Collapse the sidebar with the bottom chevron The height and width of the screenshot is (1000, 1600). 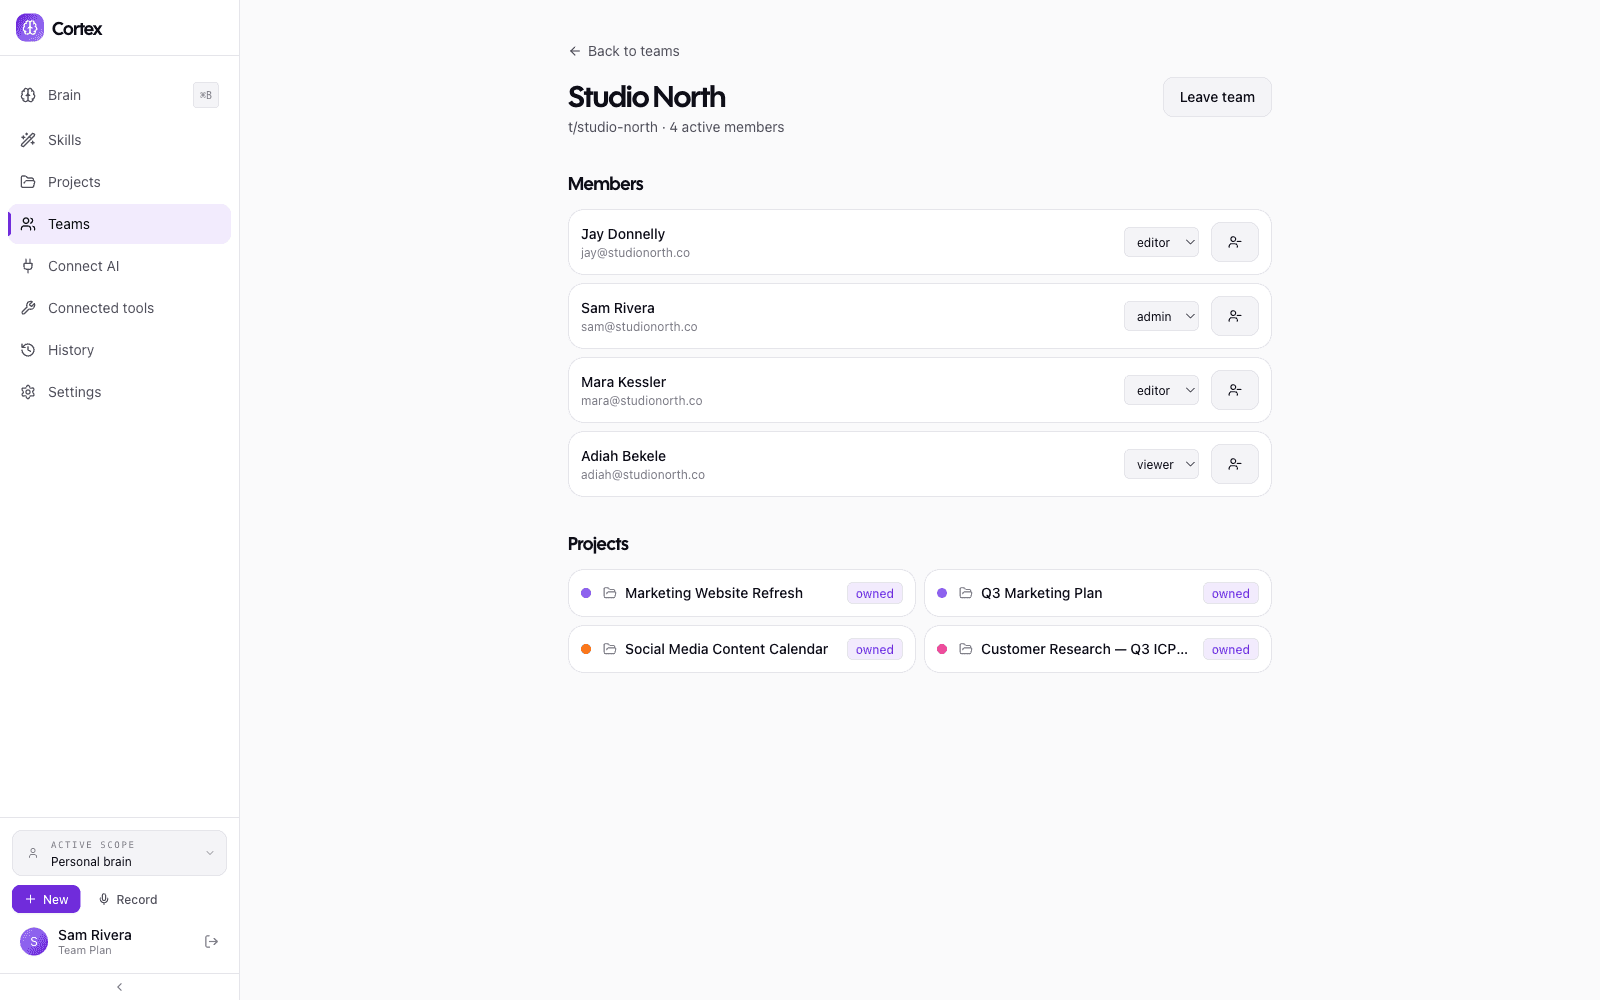click(x=119, y=987)
